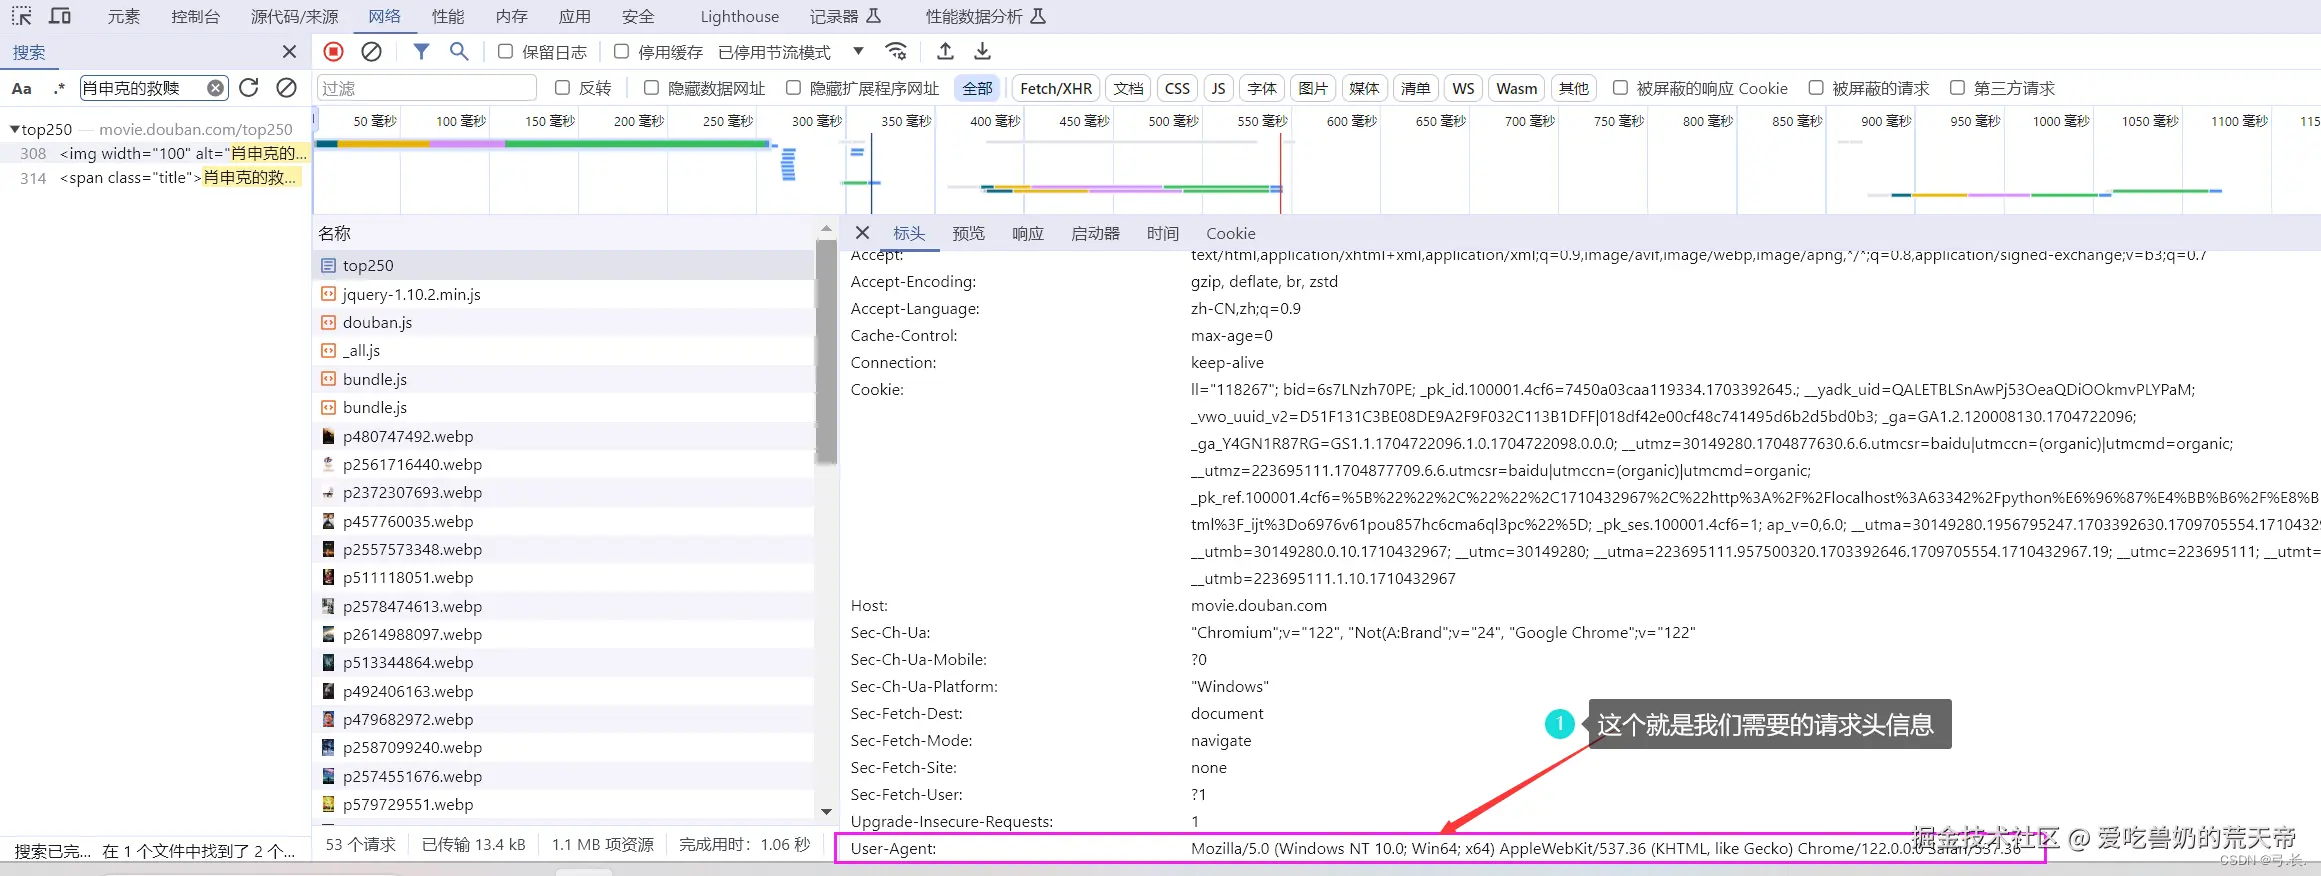Clear the search query text
The width and height of the screenshot is (2321, 876).
pyautogui.click(x=215, y=88)
